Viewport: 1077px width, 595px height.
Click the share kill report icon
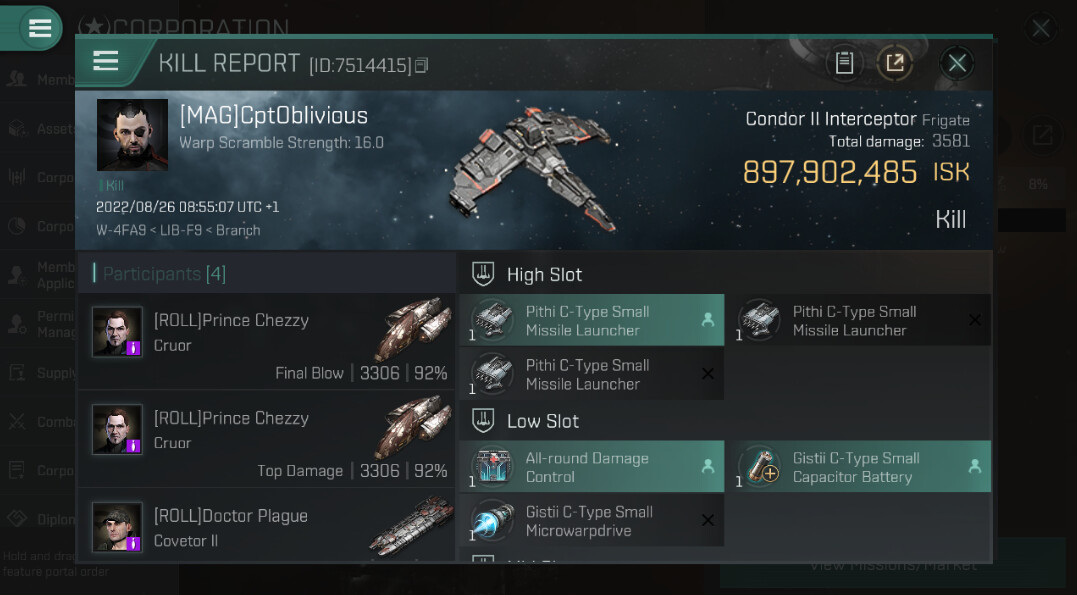(x=895, y=63)
